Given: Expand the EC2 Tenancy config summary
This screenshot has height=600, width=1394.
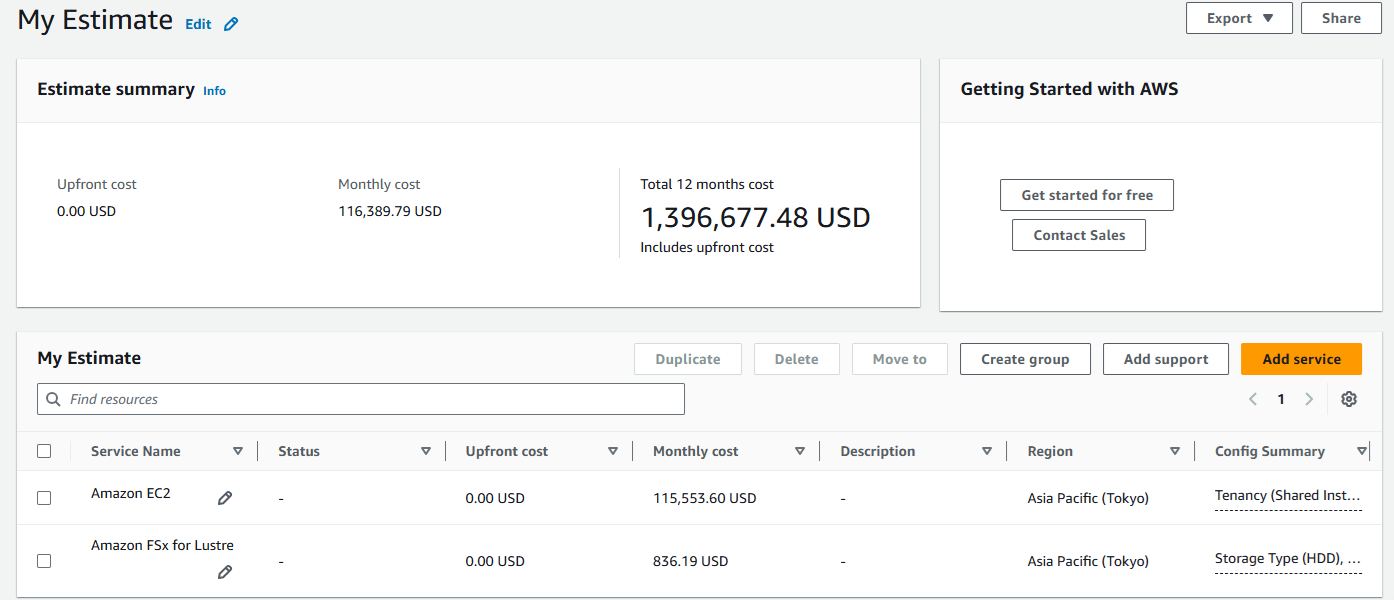Looking at the screenshot, I should tap(1287, 495).
